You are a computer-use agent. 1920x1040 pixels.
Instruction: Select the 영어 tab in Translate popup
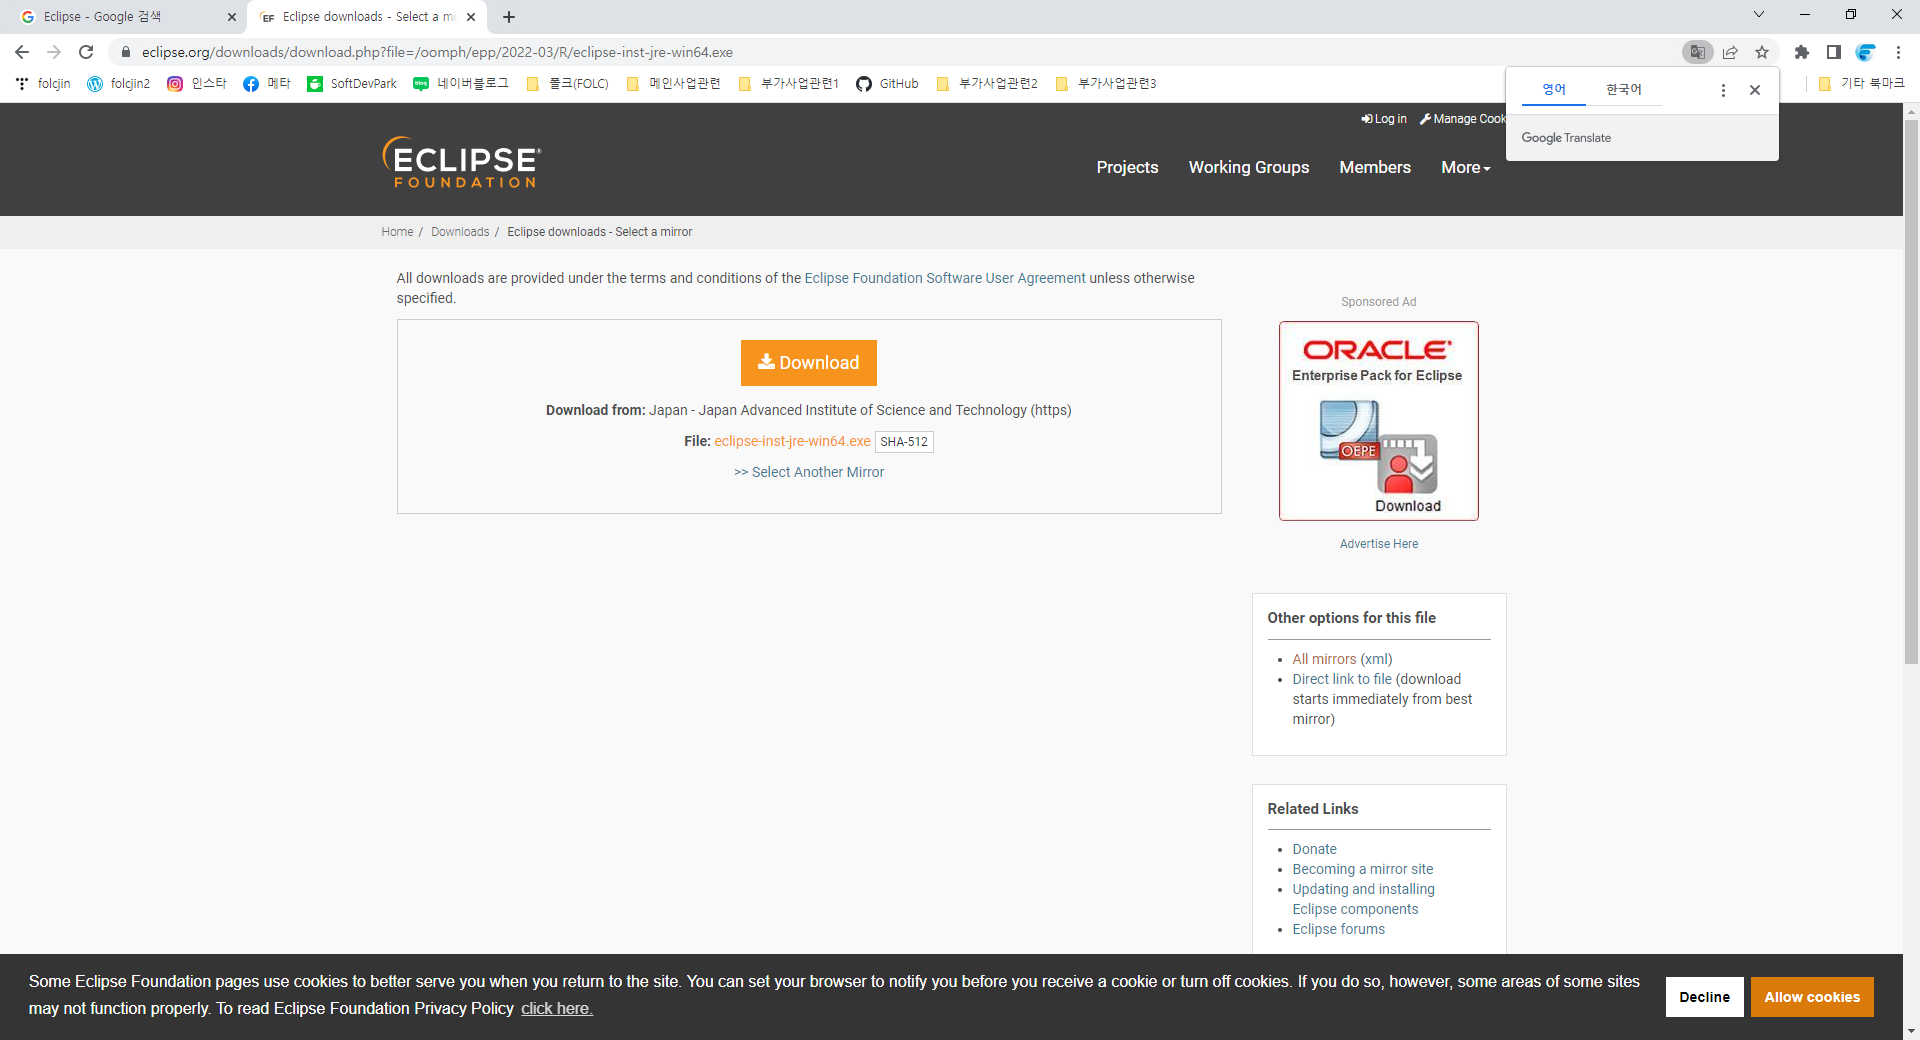pyautogui.click(x=1554, y=90)
